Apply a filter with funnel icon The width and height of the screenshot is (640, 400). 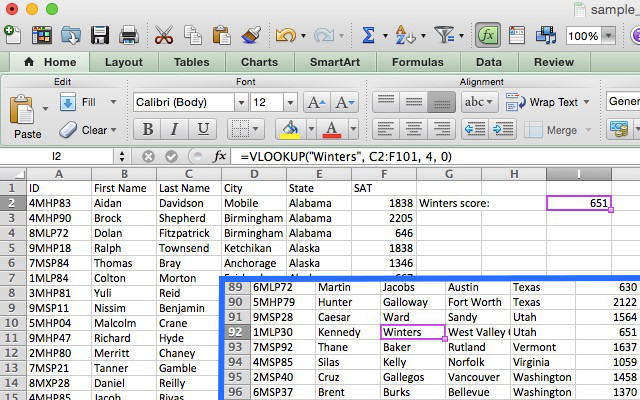444,36
